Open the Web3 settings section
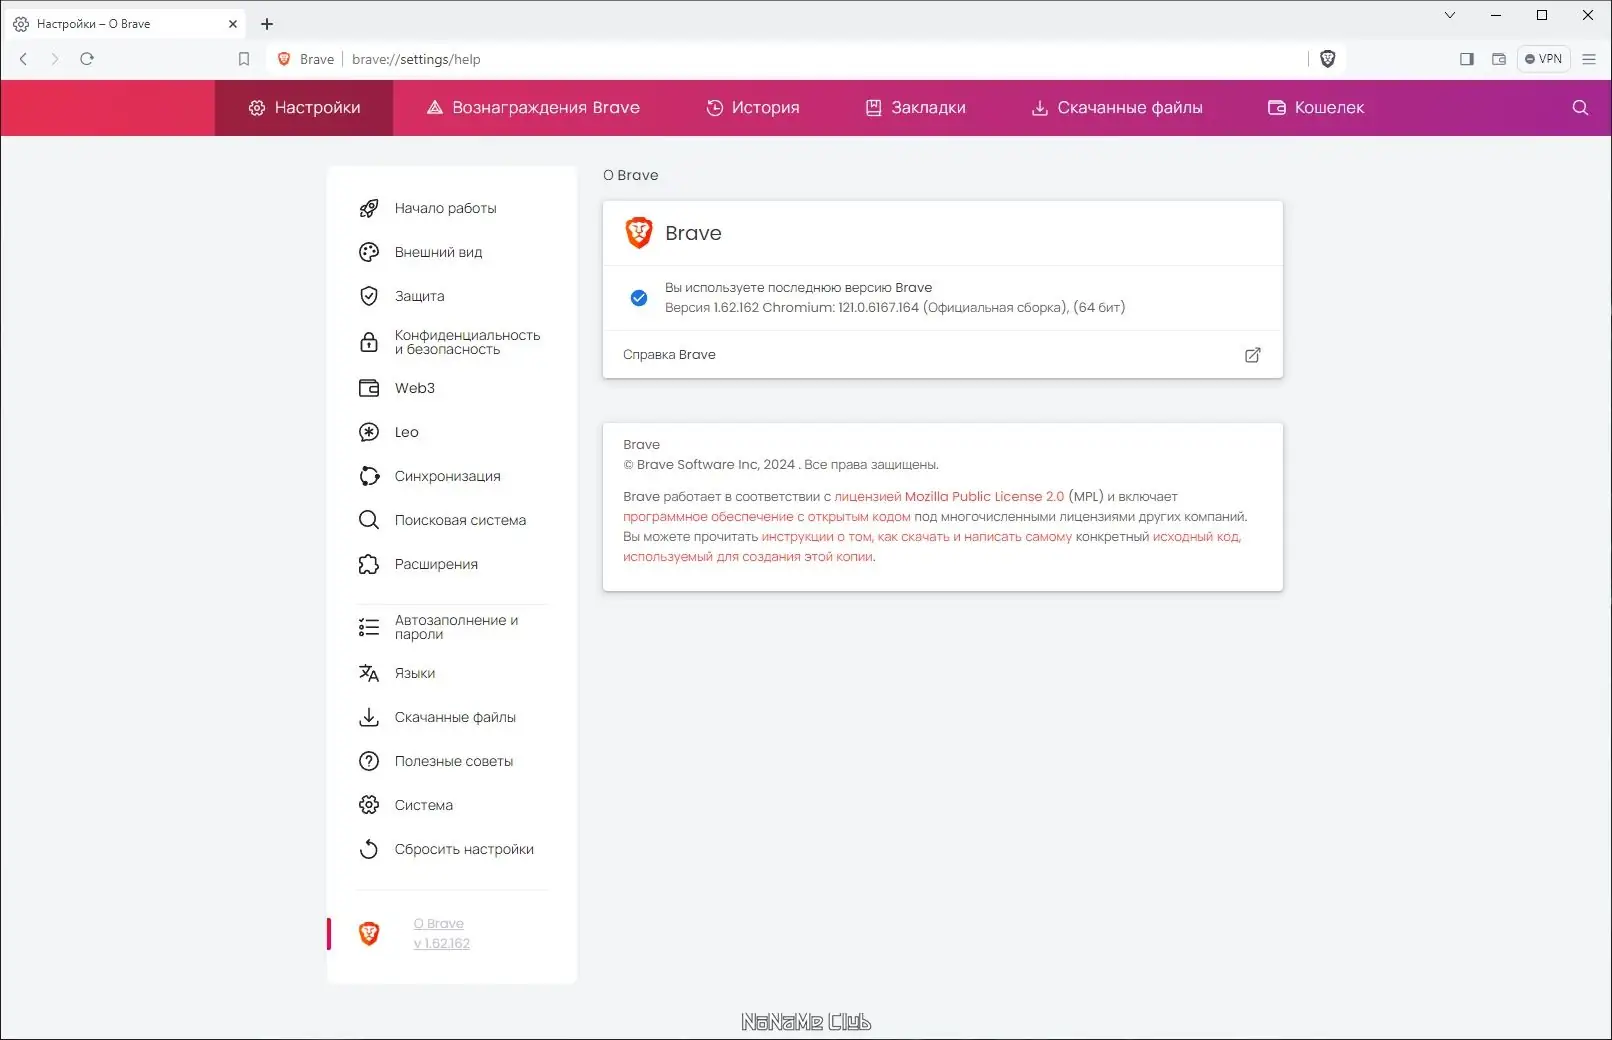The height and width of the screenshot is (1040, 1612). [x=415, y=388]
